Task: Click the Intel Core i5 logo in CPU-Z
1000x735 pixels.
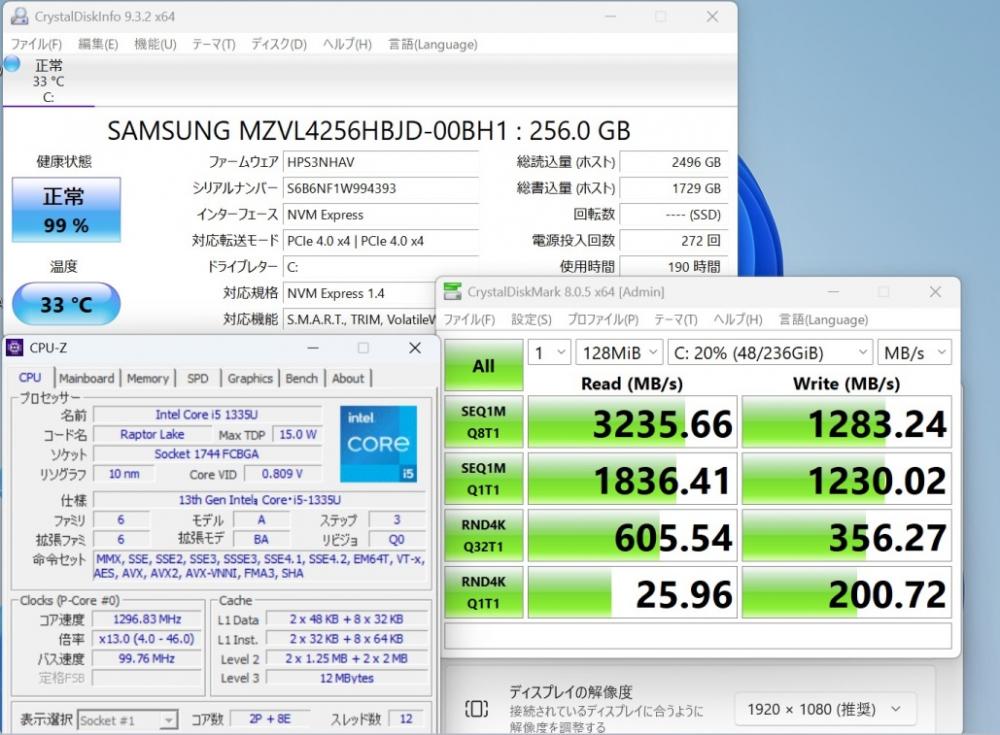Action: tap(378, 444)
